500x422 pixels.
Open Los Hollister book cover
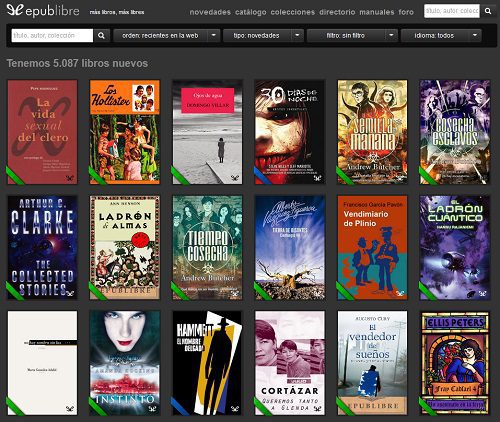pos(125,132)
